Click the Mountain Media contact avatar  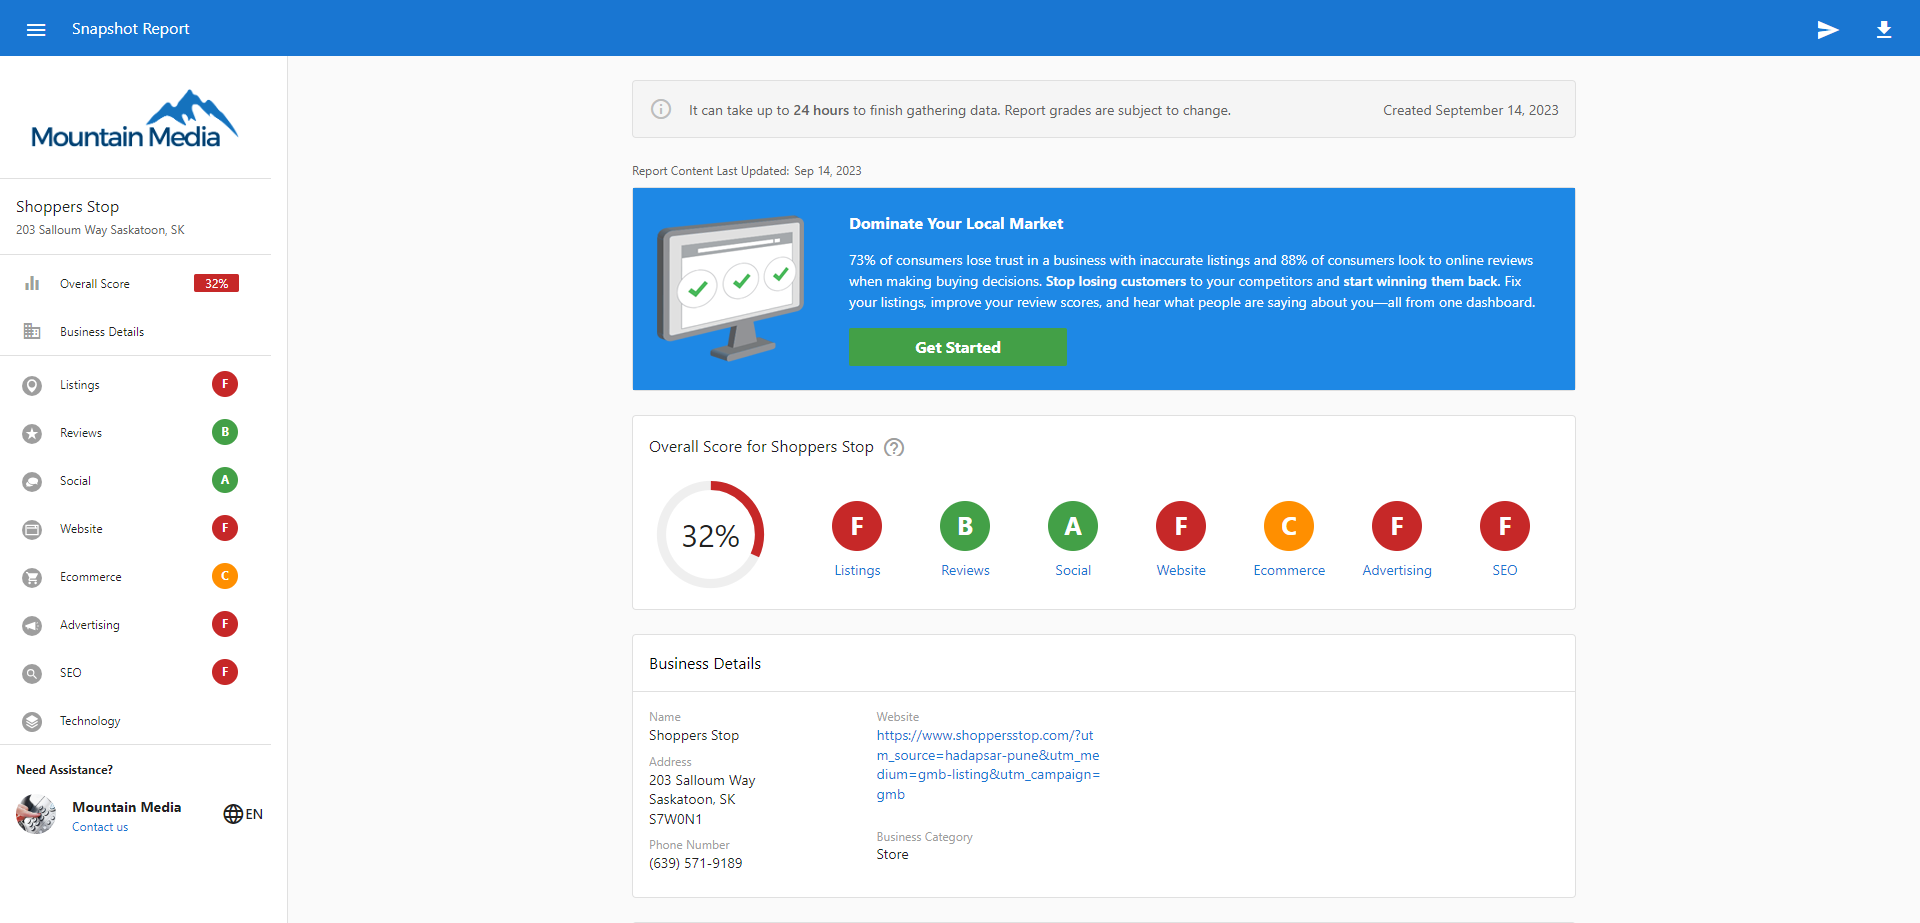tap(36, 814)
